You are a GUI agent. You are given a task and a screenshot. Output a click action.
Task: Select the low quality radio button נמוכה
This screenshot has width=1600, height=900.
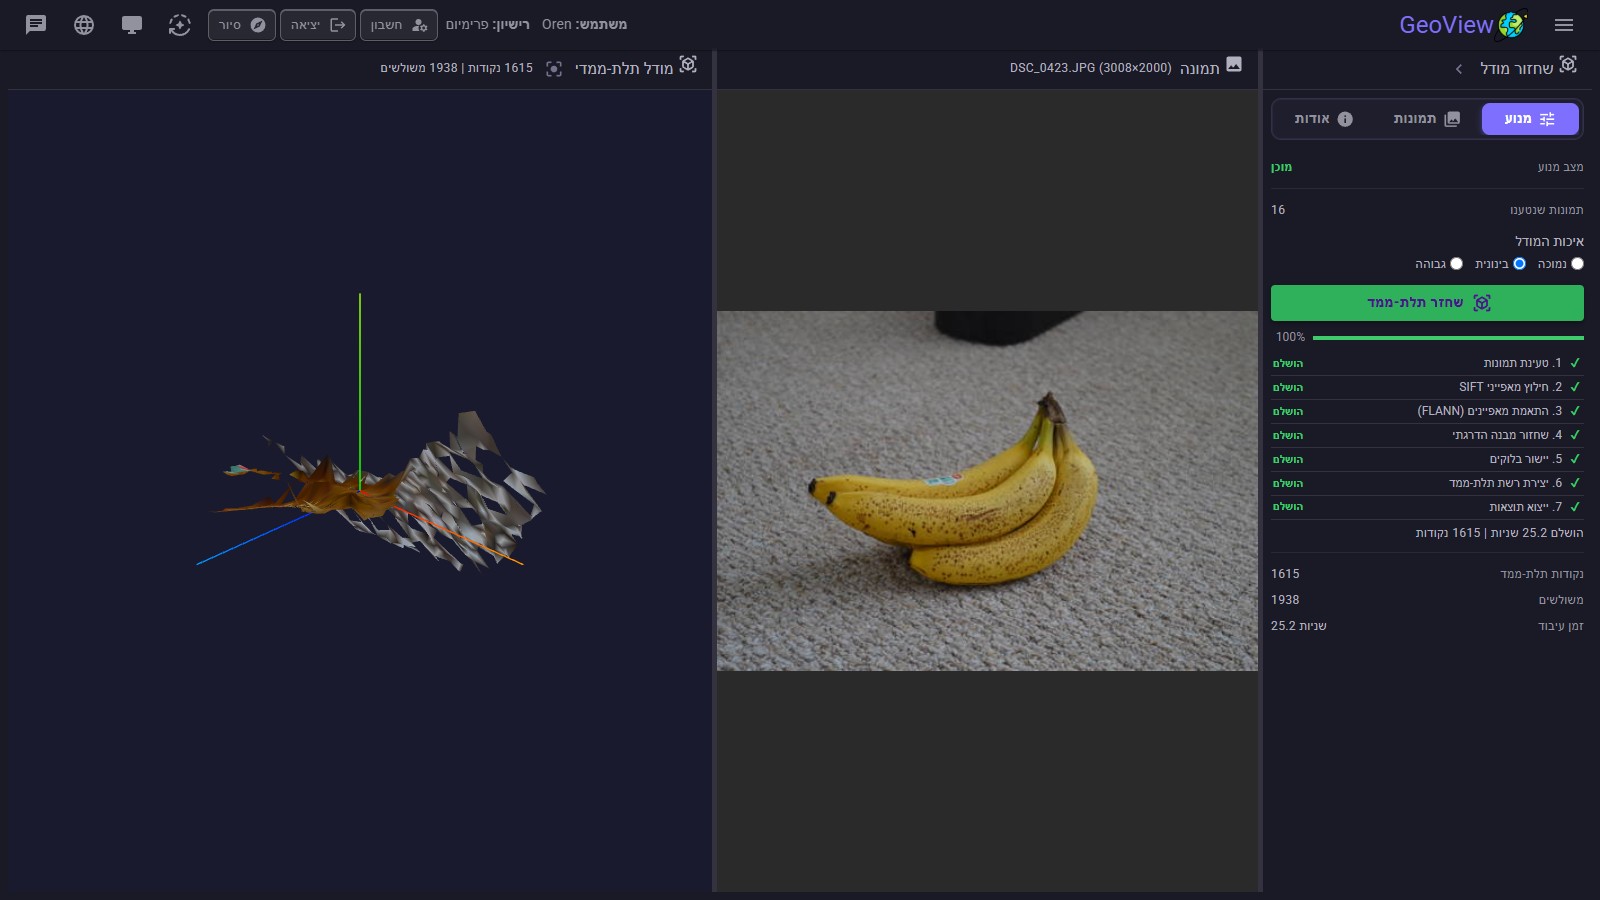click(x=1577, y=264)
